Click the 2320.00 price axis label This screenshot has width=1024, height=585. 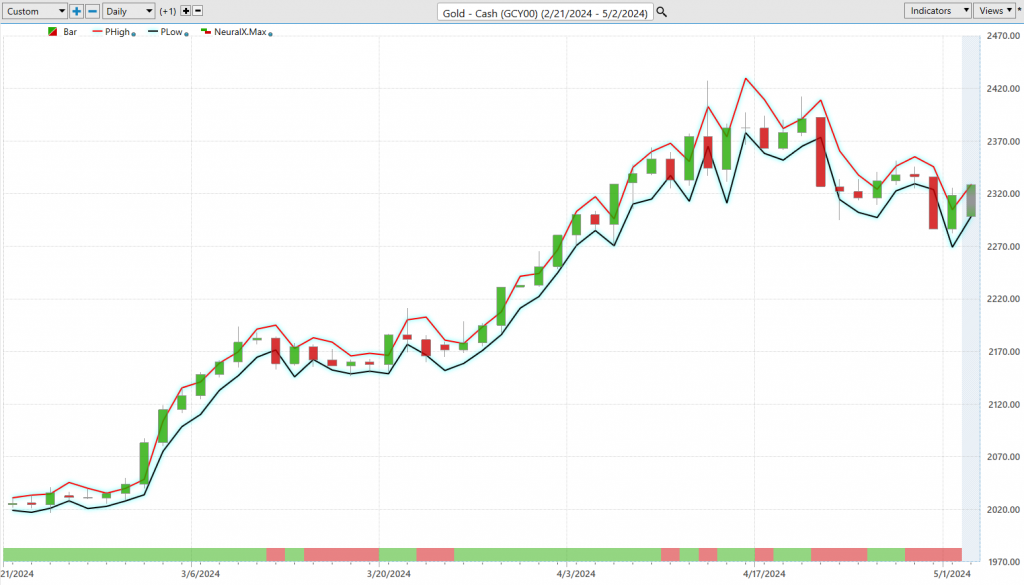[x=1003, y=194]
